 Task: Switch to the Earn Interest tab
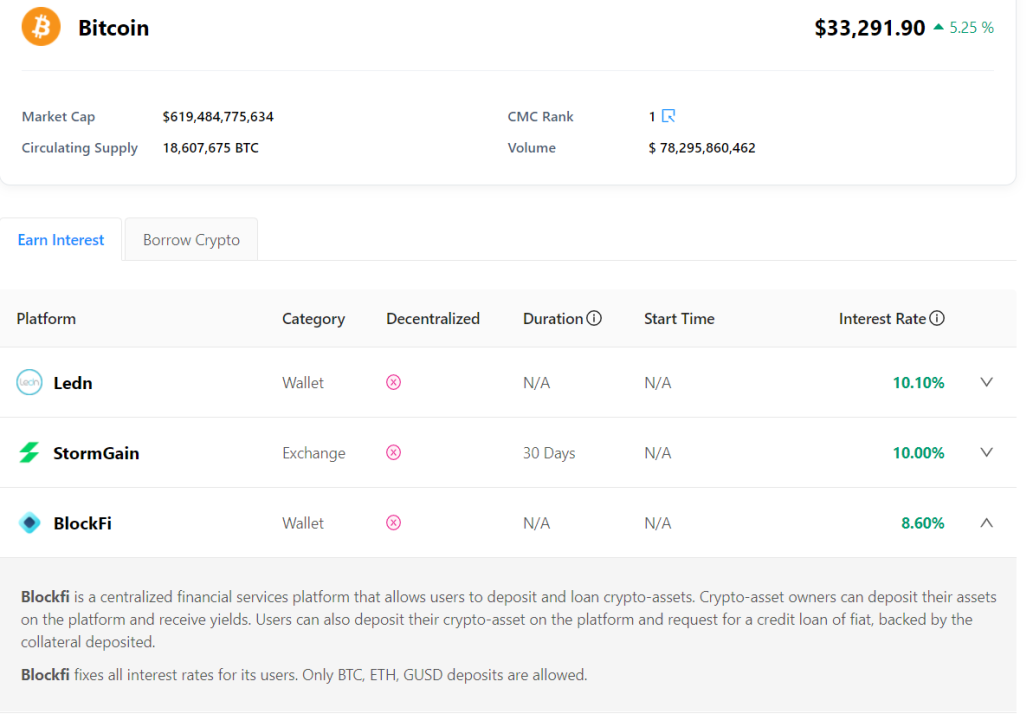[x=61, y=240]
